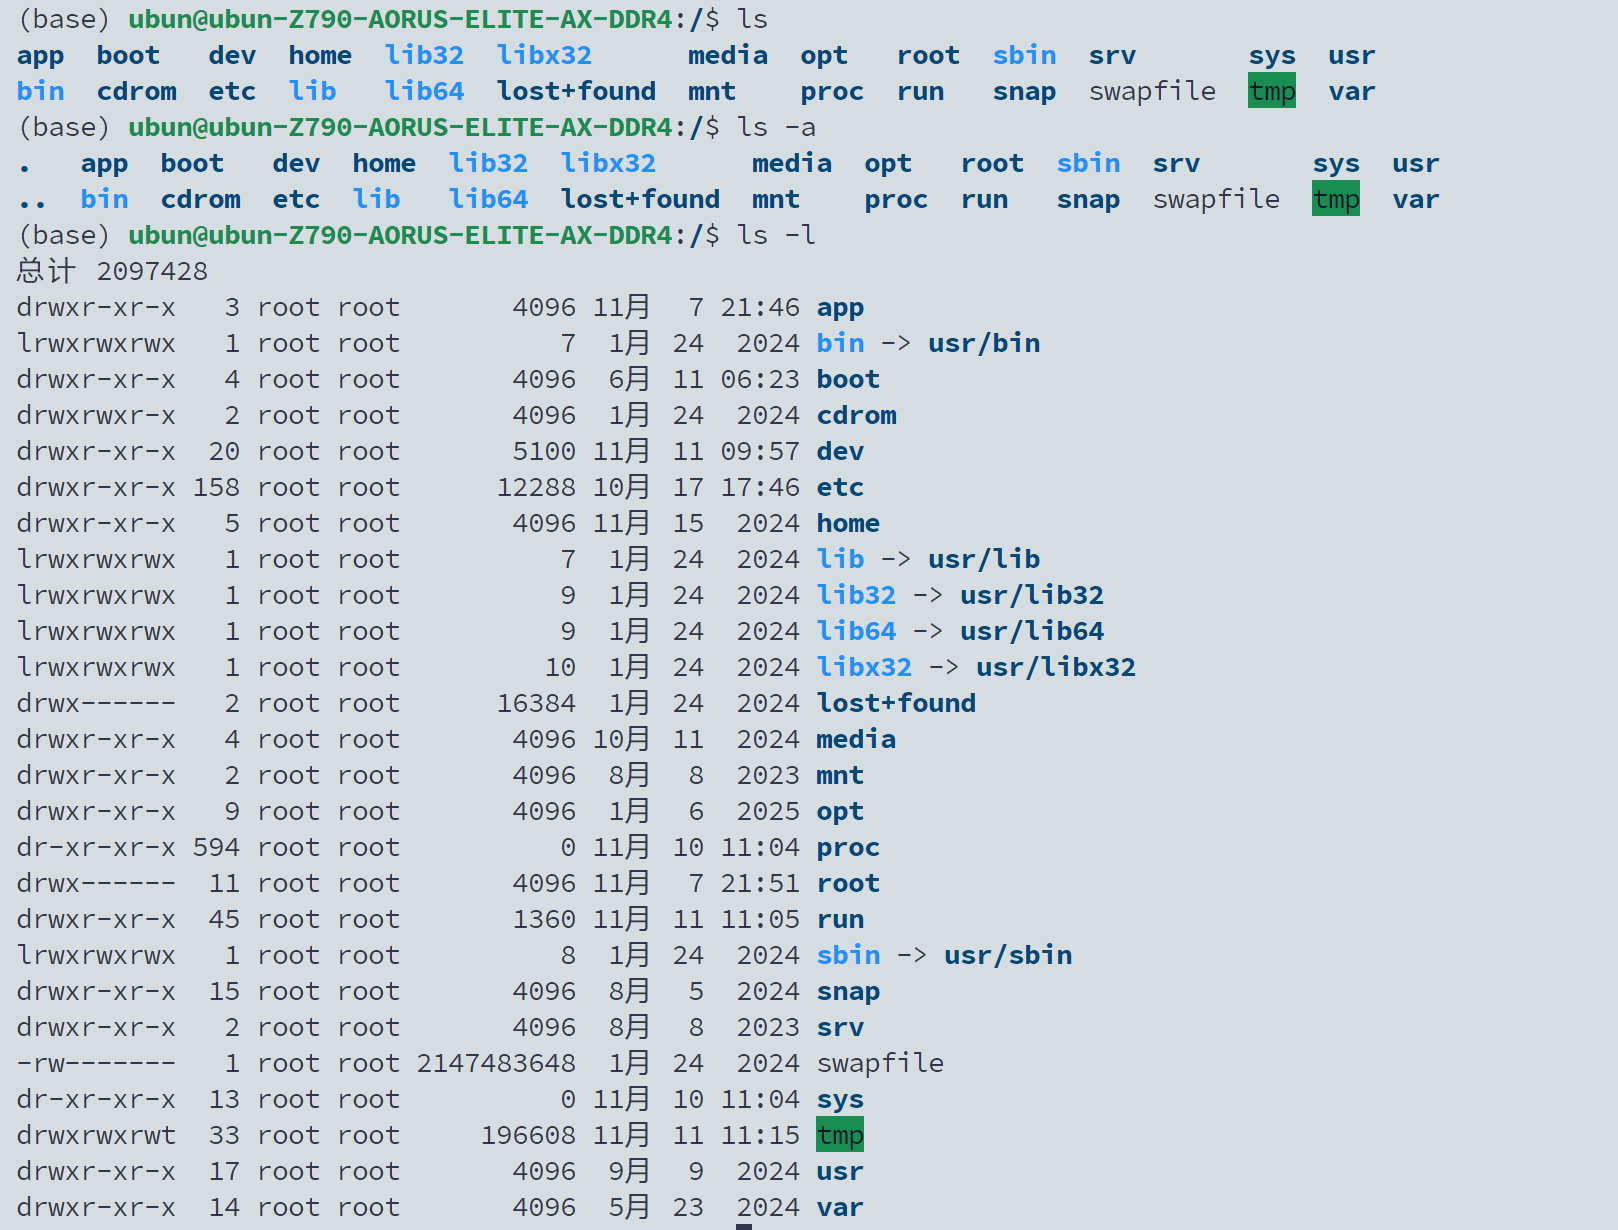The width and height of the screenshot is (1618, 1230).
Task: Click highlighted 'tmp' in first ls output
Action: [1272, 91]
